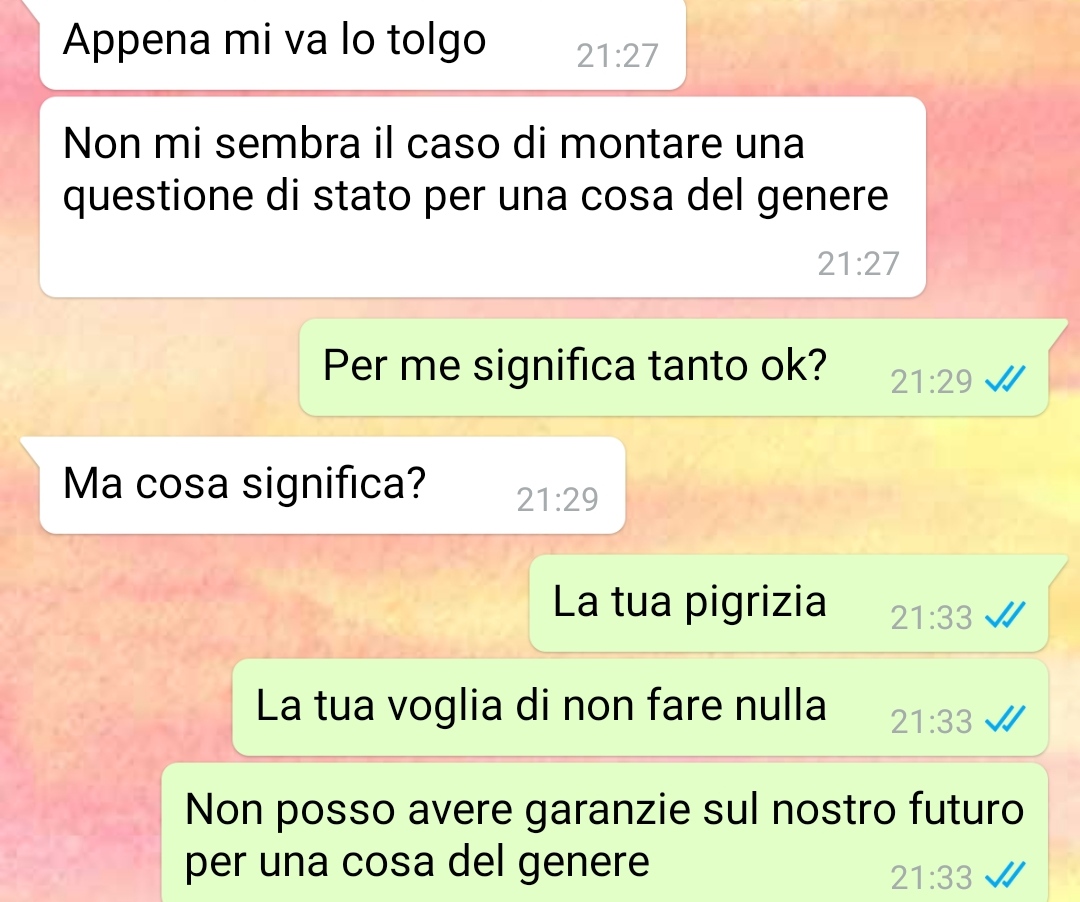Tap the 21:27 timestamp on "Appena mi va lo tolgo"
Screen dimensions: 1080x902
click(x=617, y=56)
